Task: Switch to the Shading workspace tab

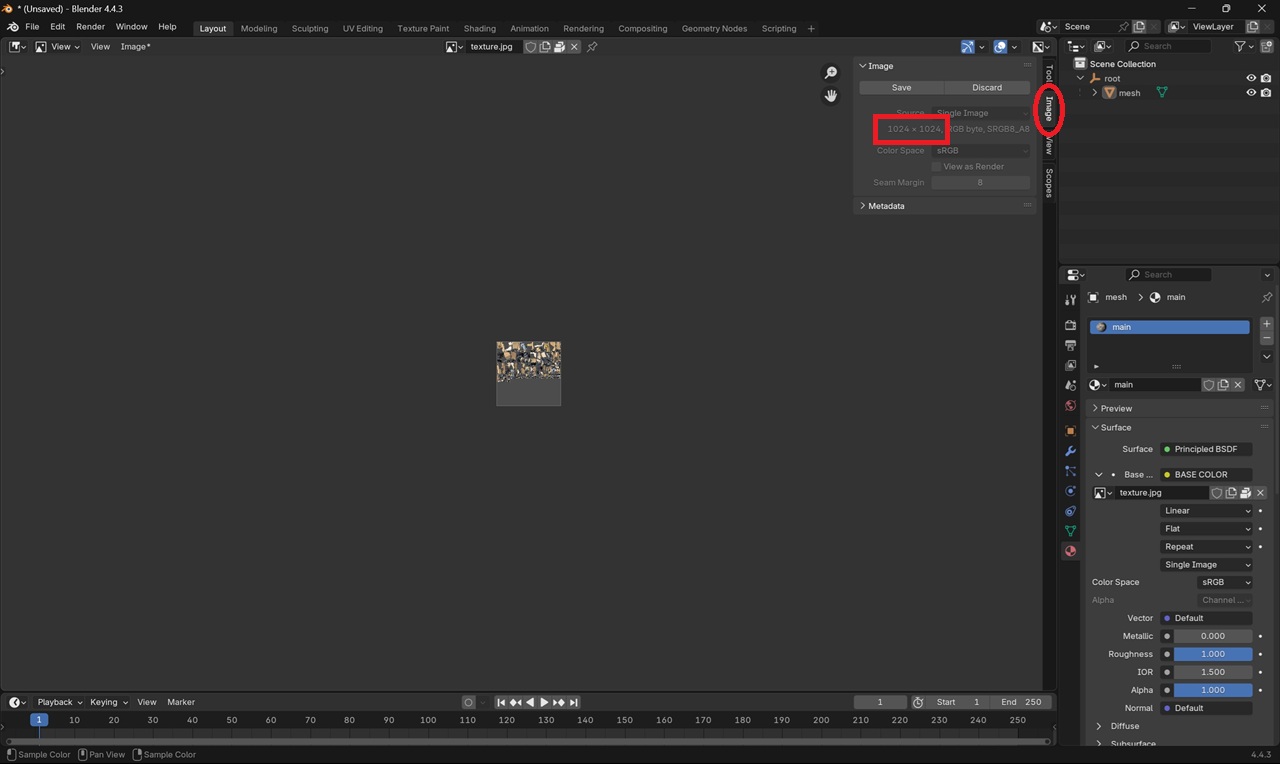Action: point(479,28)
